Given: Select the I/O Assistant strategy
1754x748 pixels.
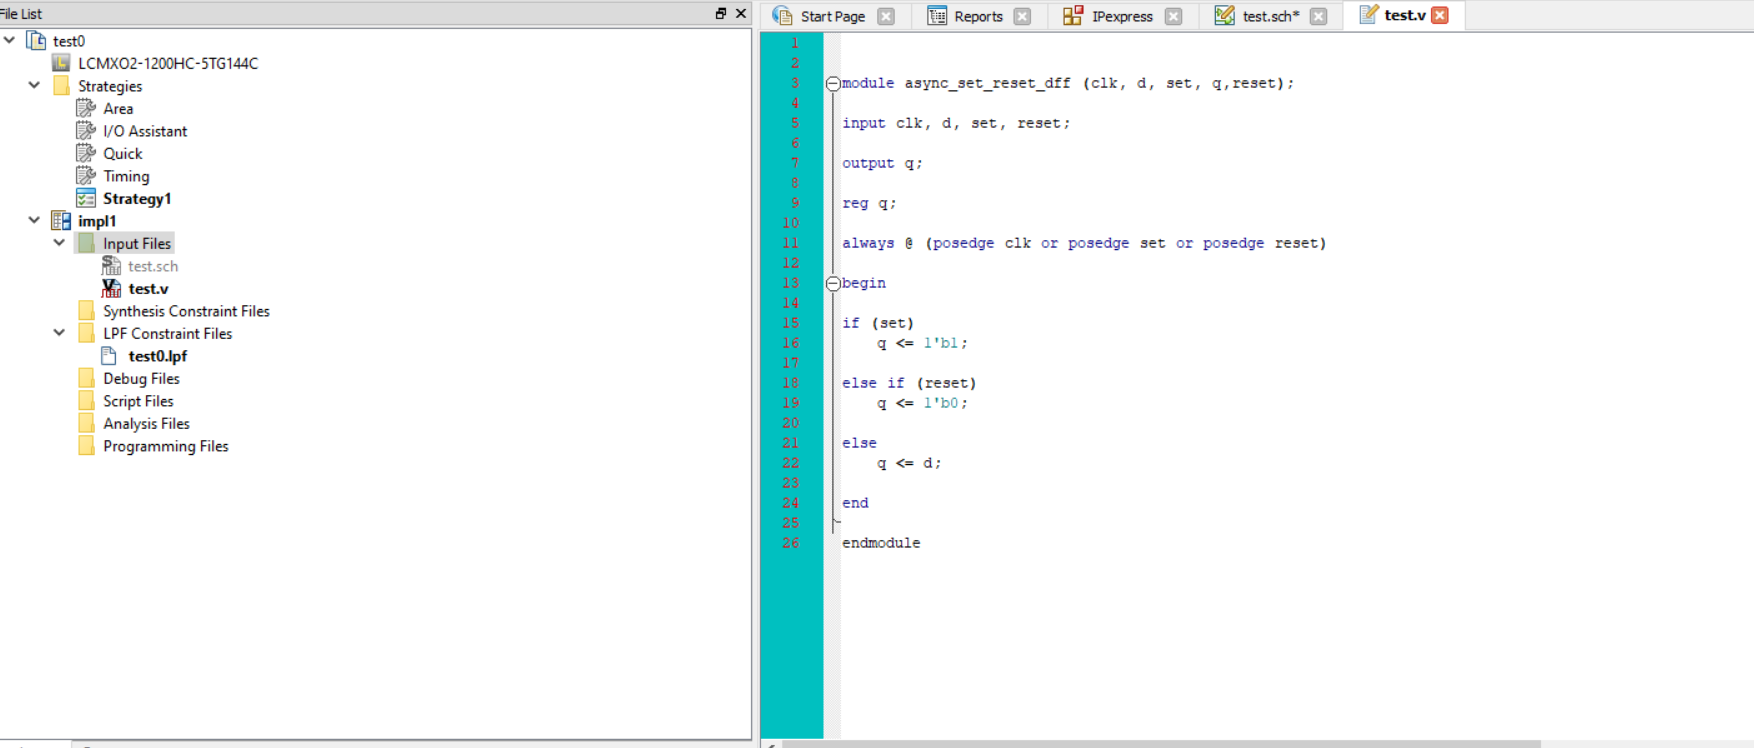Looking at the screenshot, I should [145, 131].
